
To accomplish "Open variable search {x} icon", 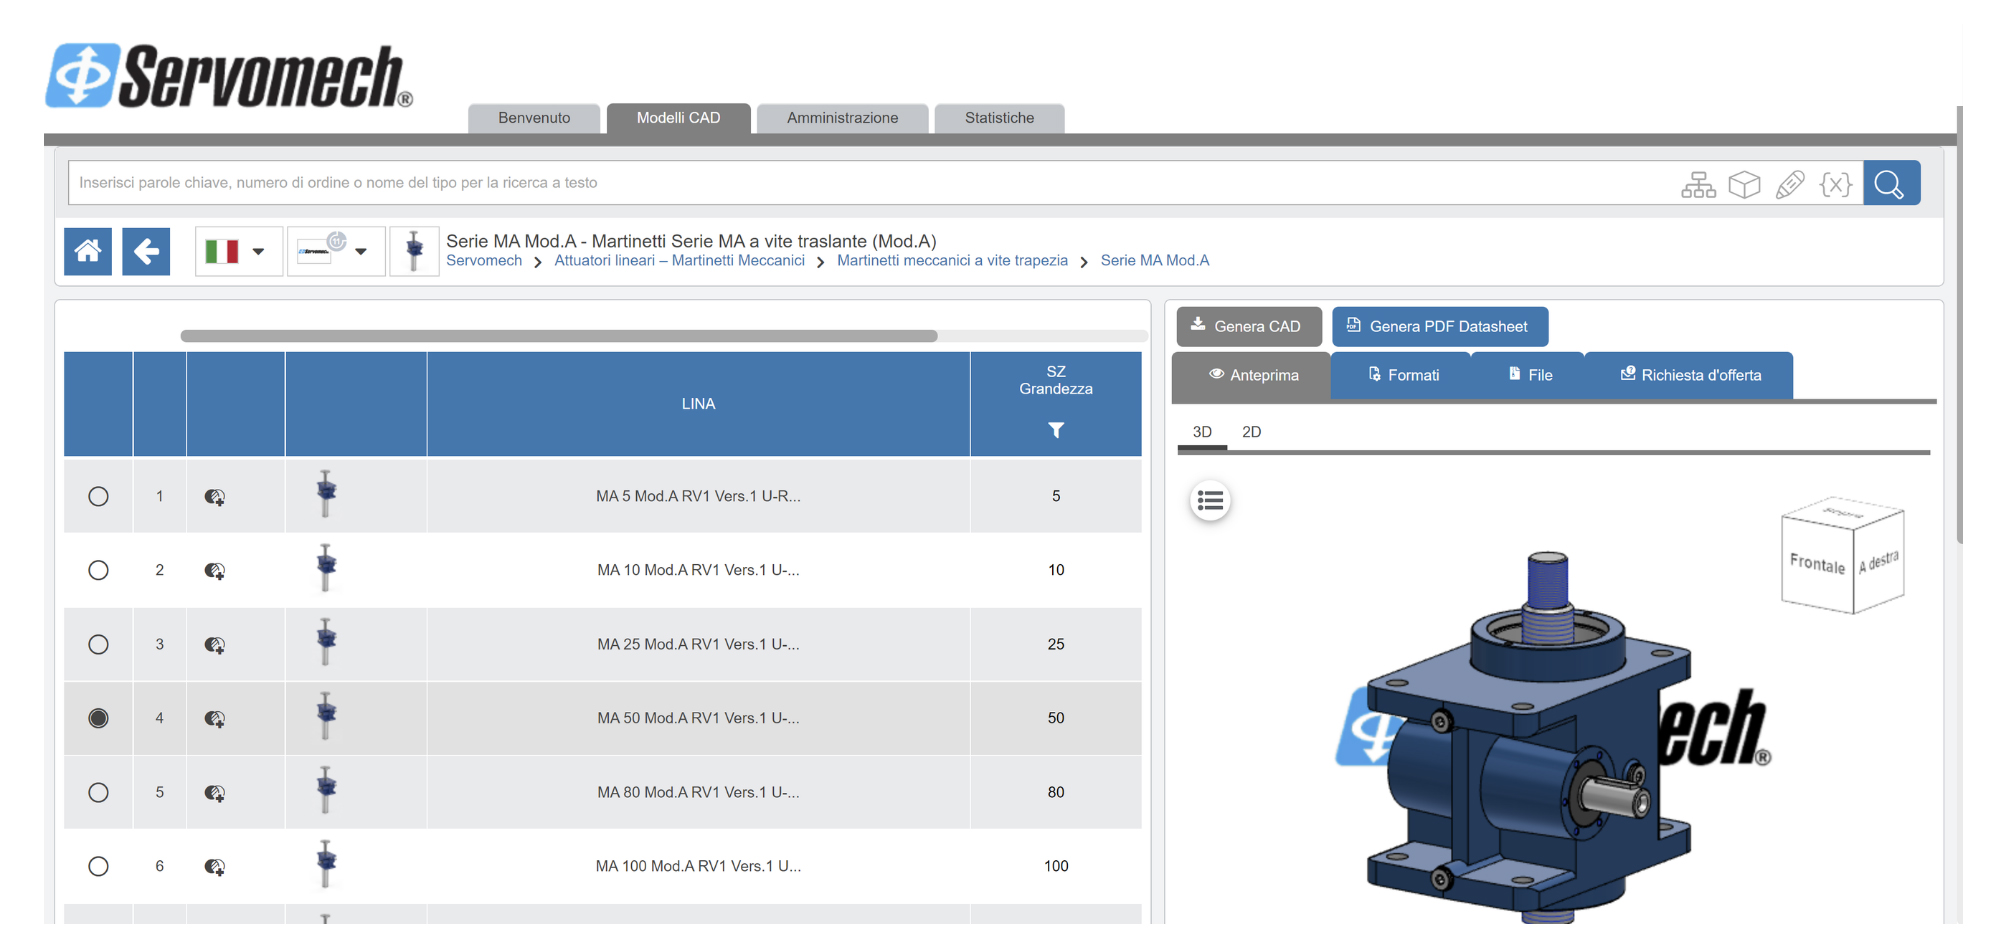I will tap(1836, 184).
